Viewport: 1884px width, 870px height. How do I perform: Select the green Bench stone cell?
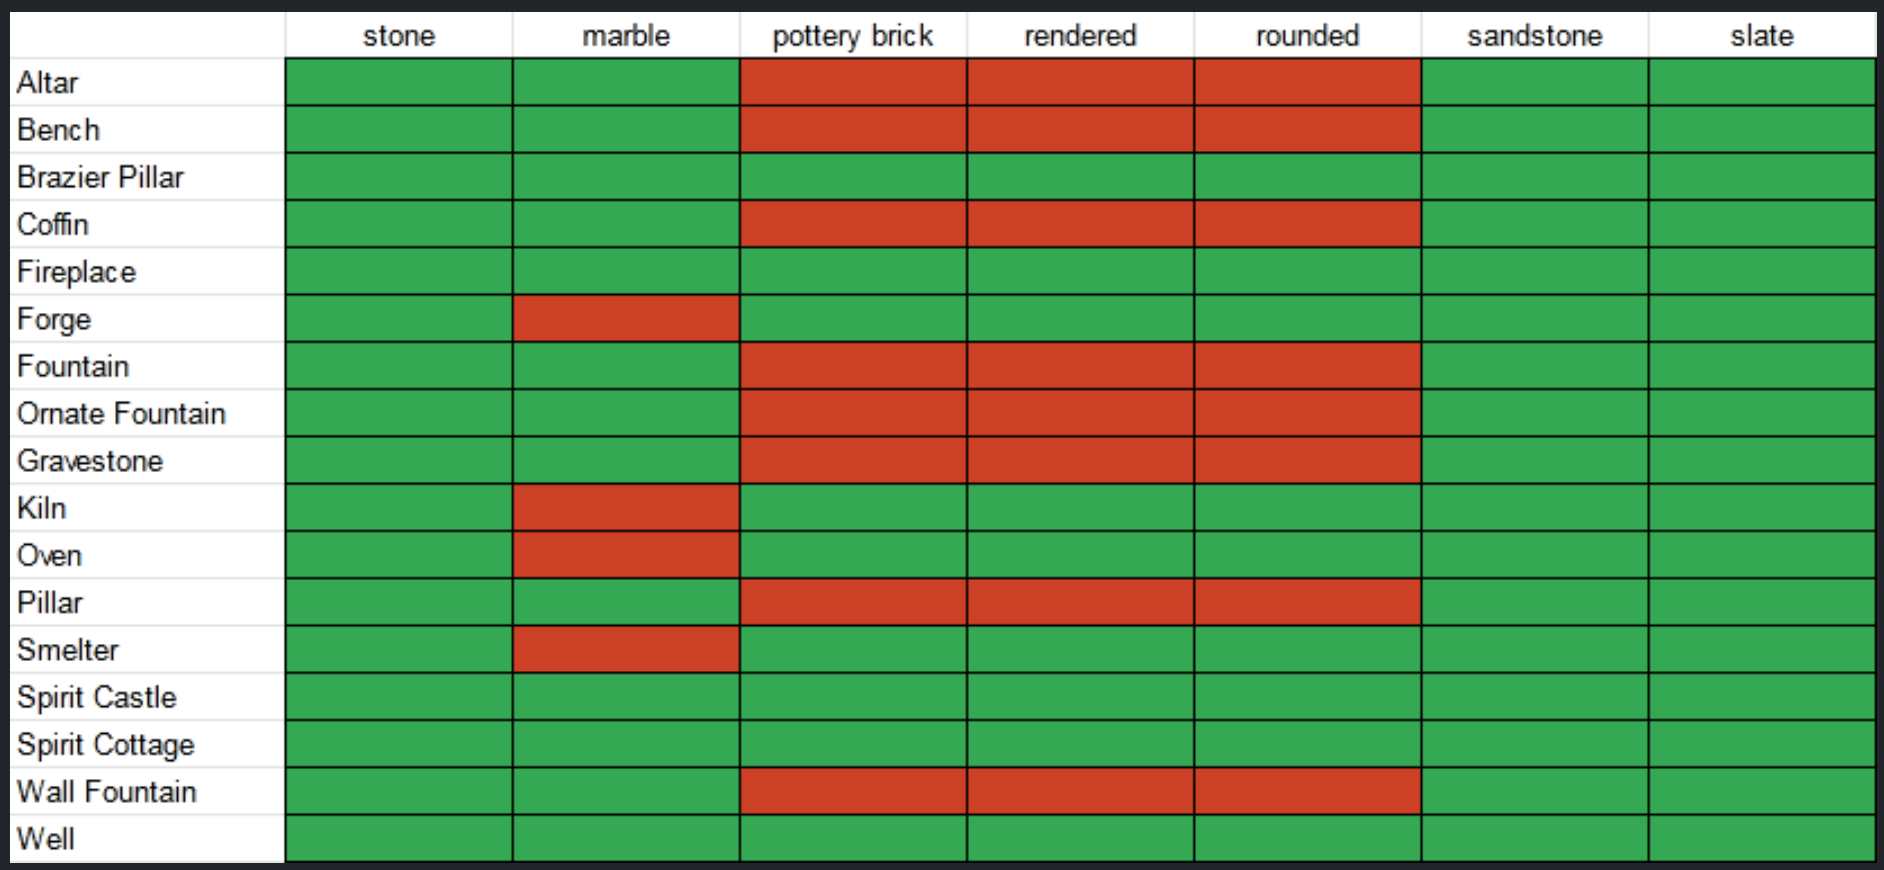[398, 129]
